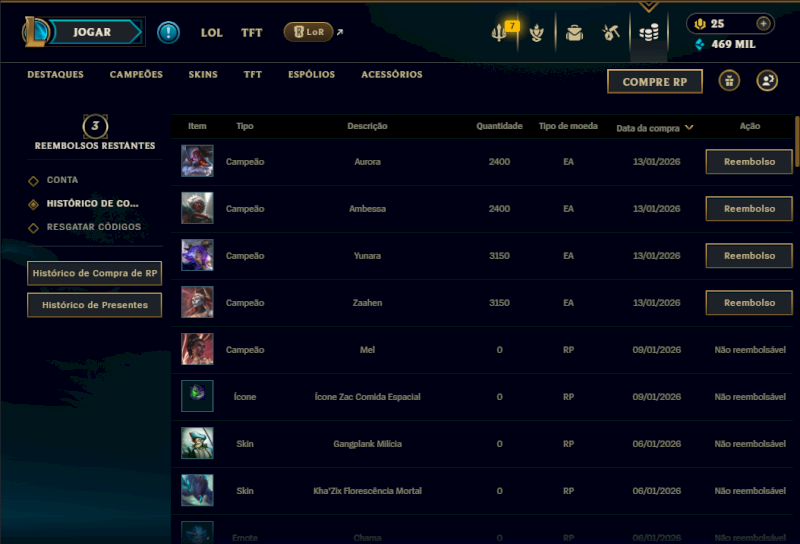
Task: Open the Skins store tab
Action: point(203,75)
